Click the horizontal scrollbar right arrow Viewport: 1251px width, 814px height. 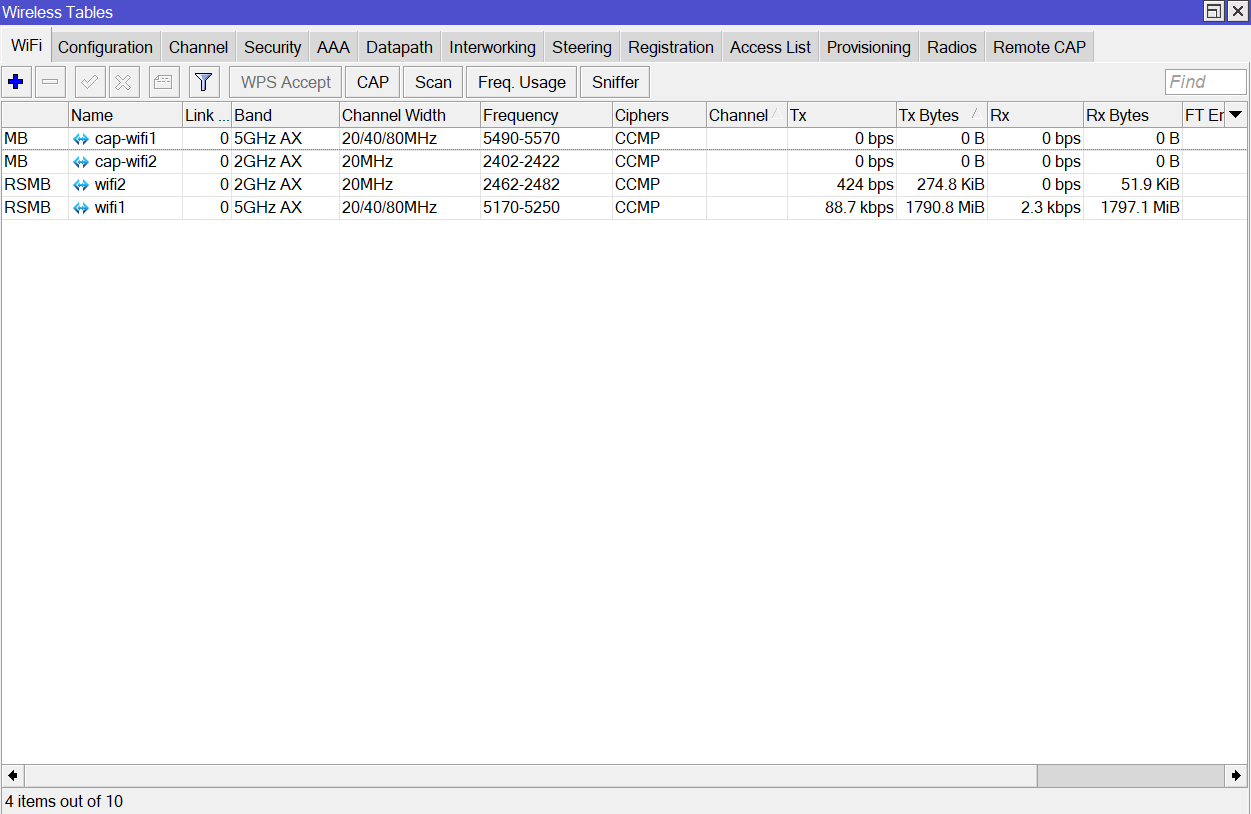pos(1236,776)
